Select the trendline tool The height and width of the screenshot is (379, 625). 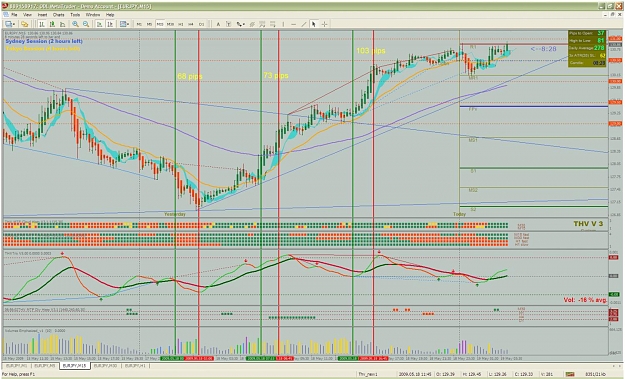[304, 24]
